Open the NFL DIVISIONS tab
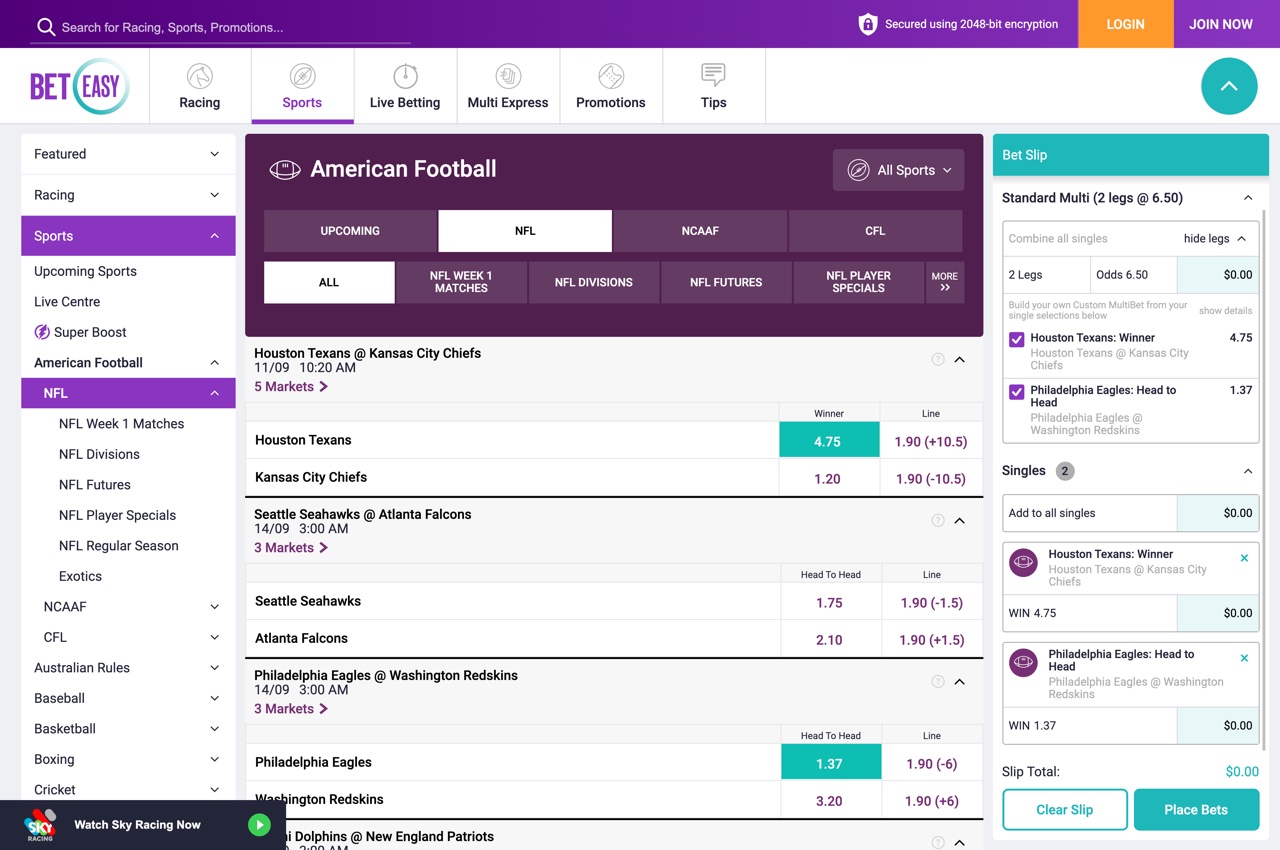Screen dimensions: 1280x850 594,282
